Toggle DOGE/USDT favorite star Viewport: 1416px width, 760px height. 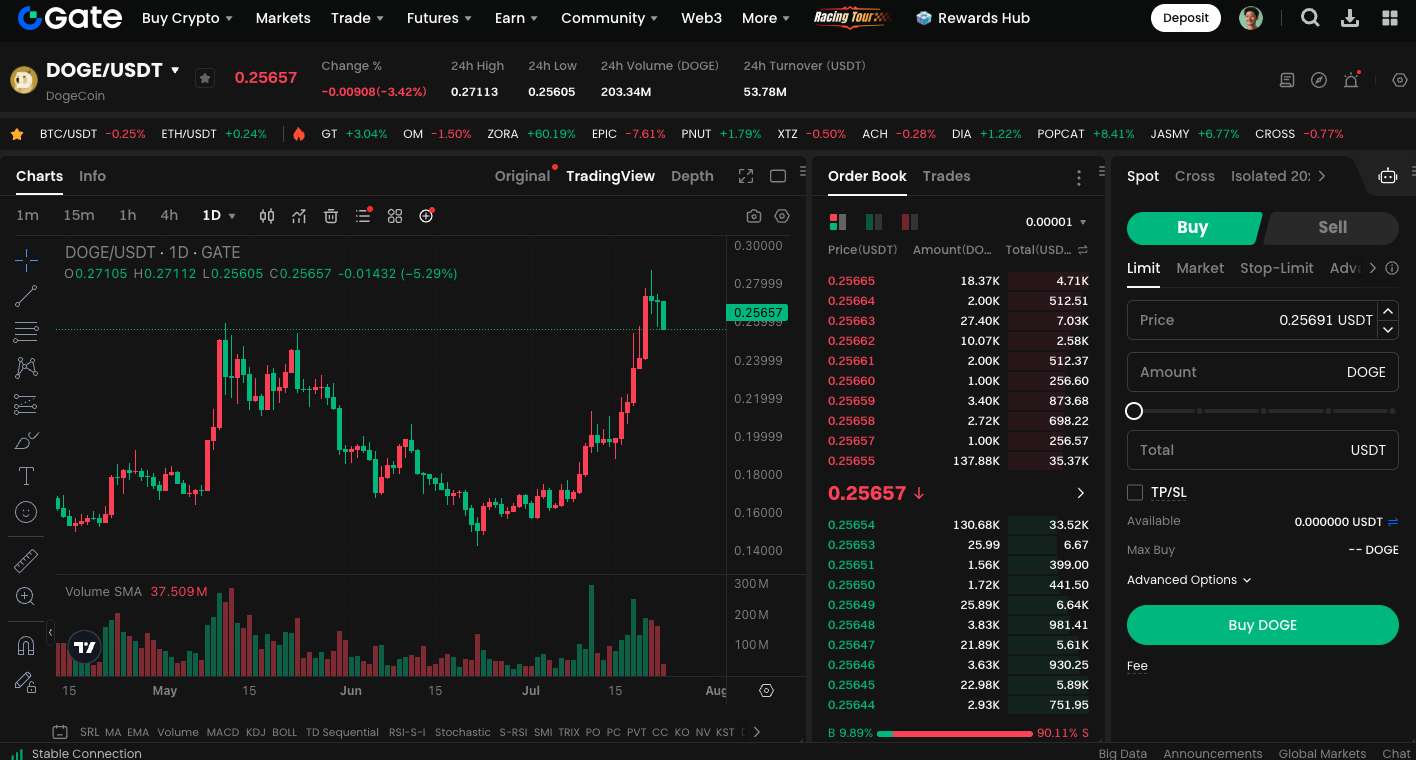(205, 78)
